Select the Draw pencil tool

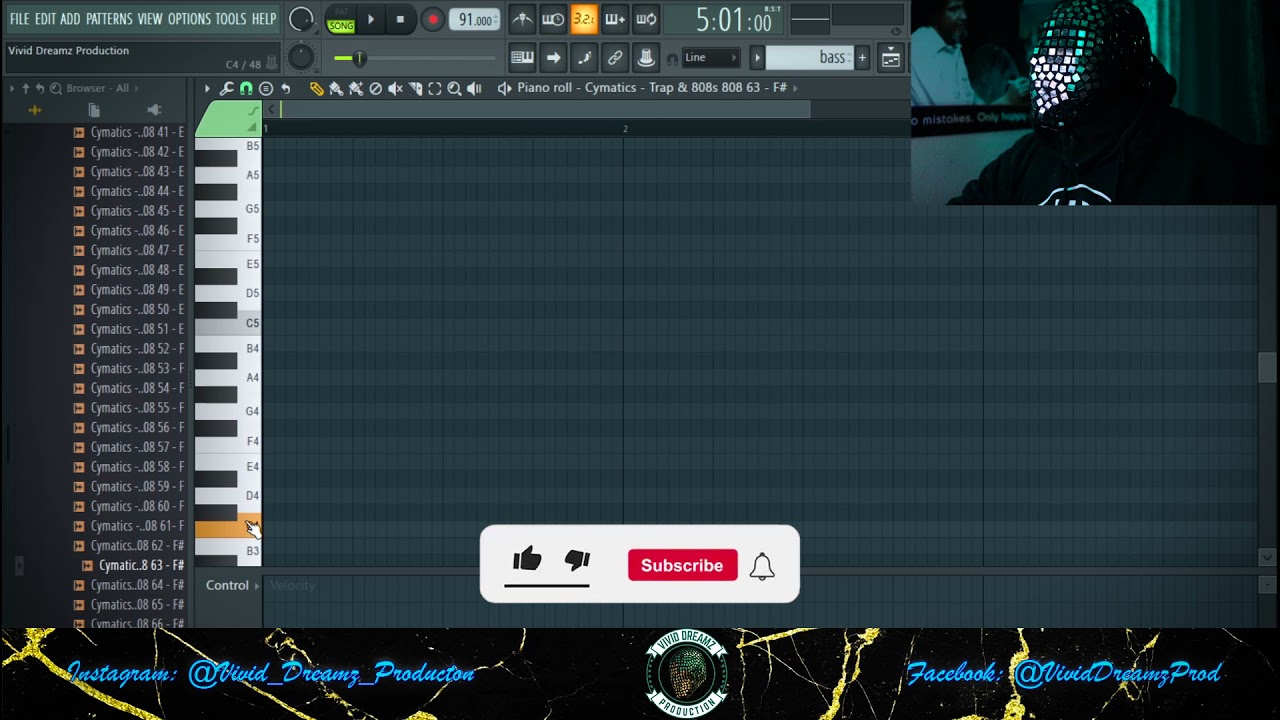(x=316, y=88)
